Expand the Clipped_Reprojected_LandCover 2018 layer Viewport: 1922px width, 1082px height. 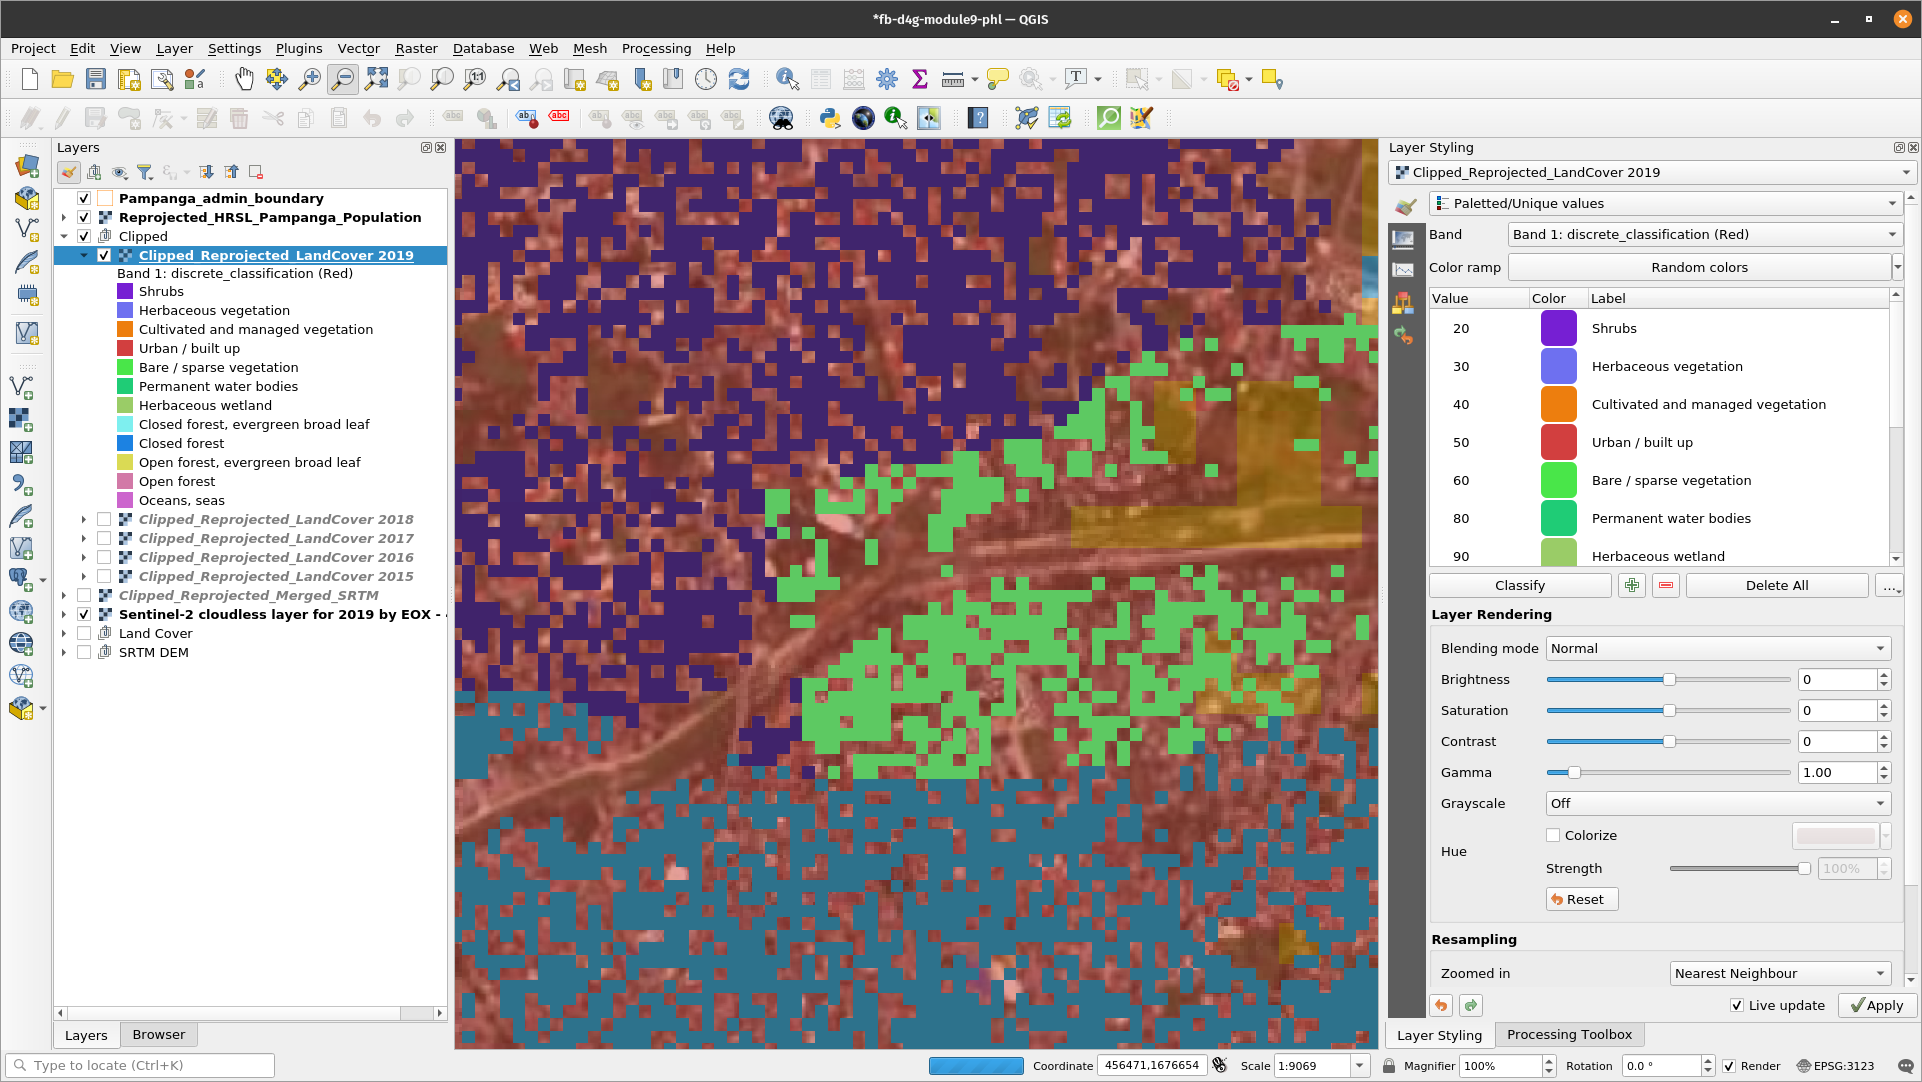tap(83, 519)
